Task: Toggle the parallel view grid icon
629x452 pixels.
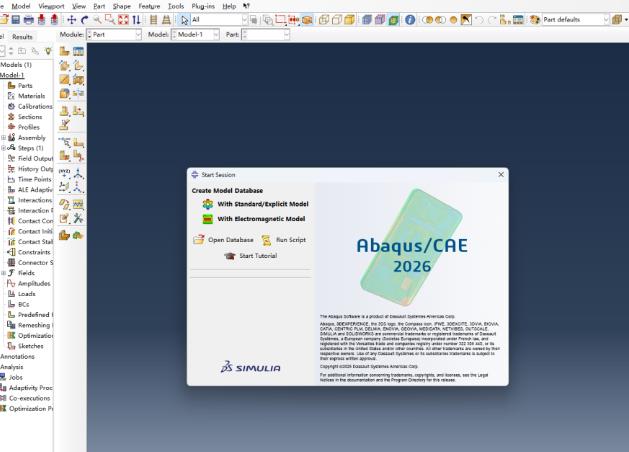Action: pyautogui.click(x=154, y=20)
